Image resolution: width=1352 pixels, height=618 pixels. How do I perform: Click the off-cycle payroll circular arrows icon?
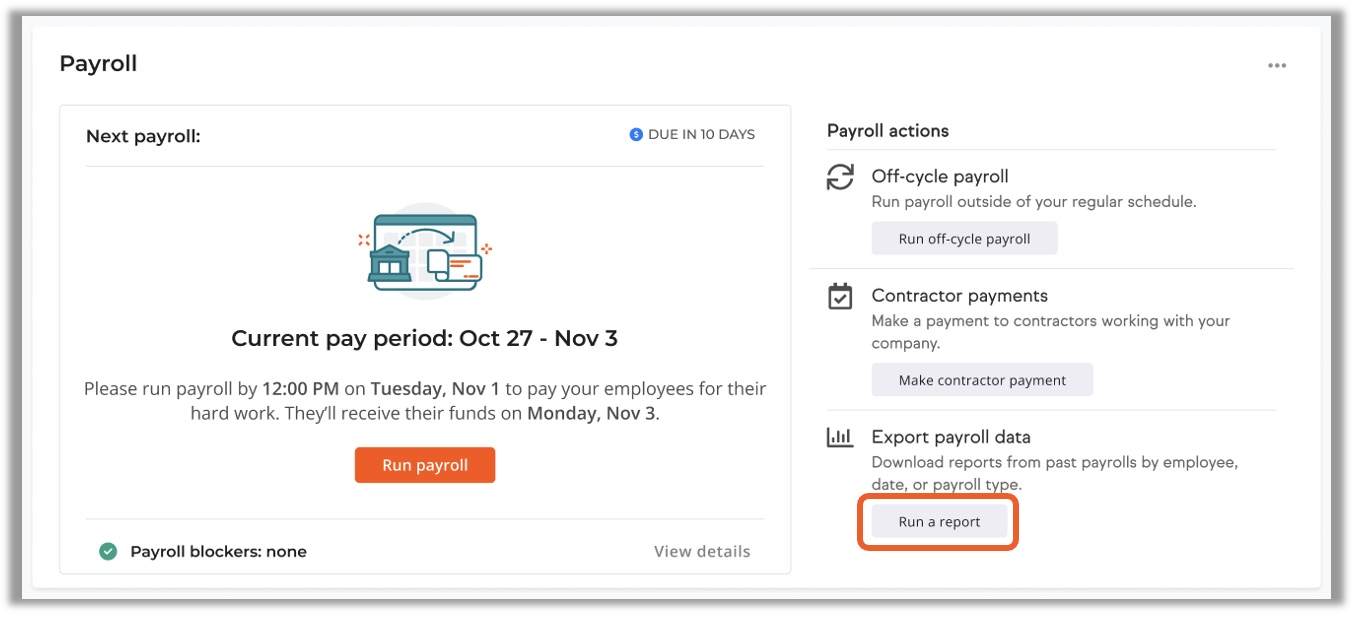pos(840,178)
